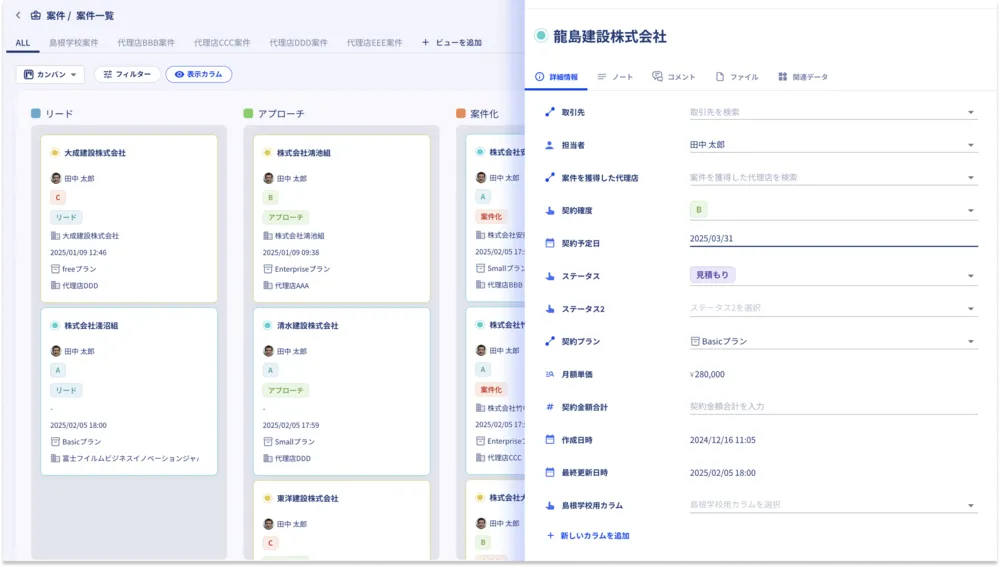Expand the 取引先 search dropdown

[x=970, y=112]
